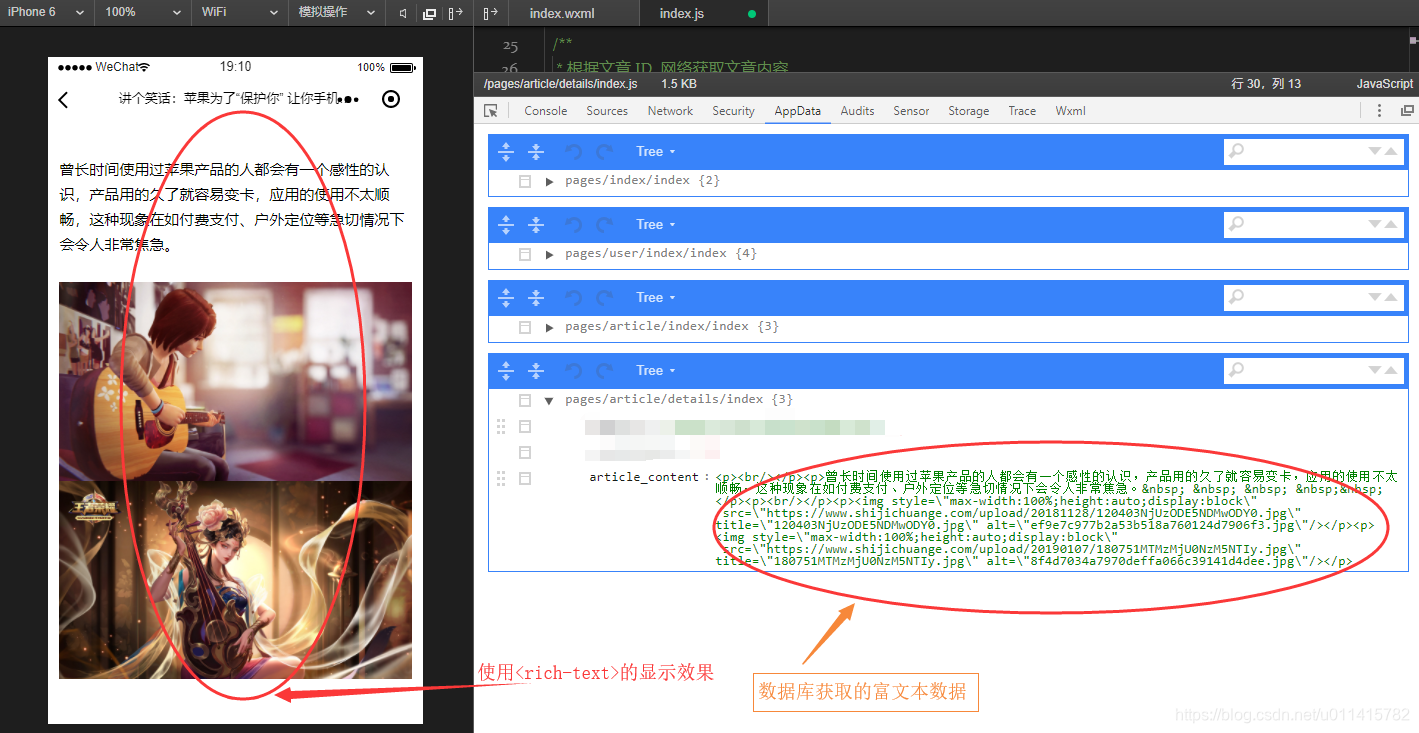Expand the pages/article/index/index tree node
This screenshot has height=733, width=1419.
tap(549, 328)
